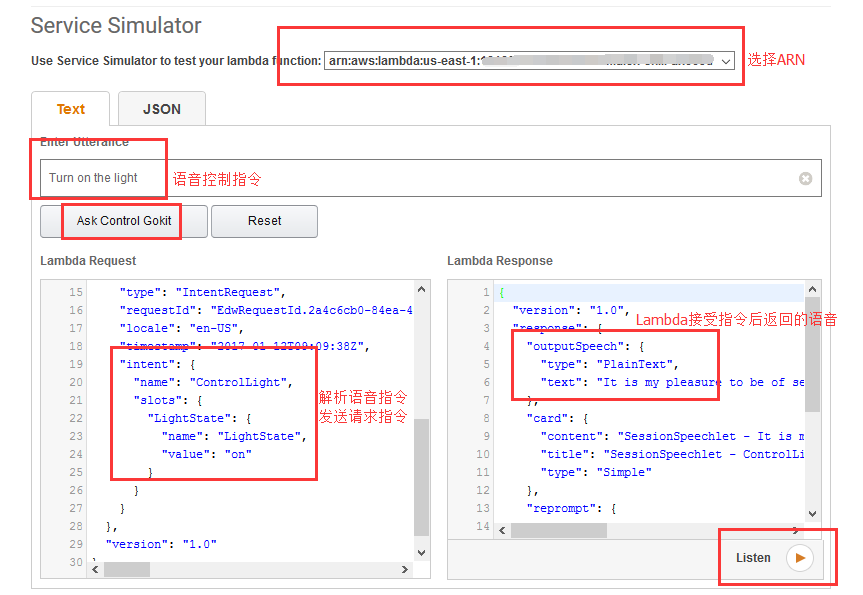Click the Lambda Response scroll right arrow
The height and width of the screenshot is (595, 863).
click(797, 530)
